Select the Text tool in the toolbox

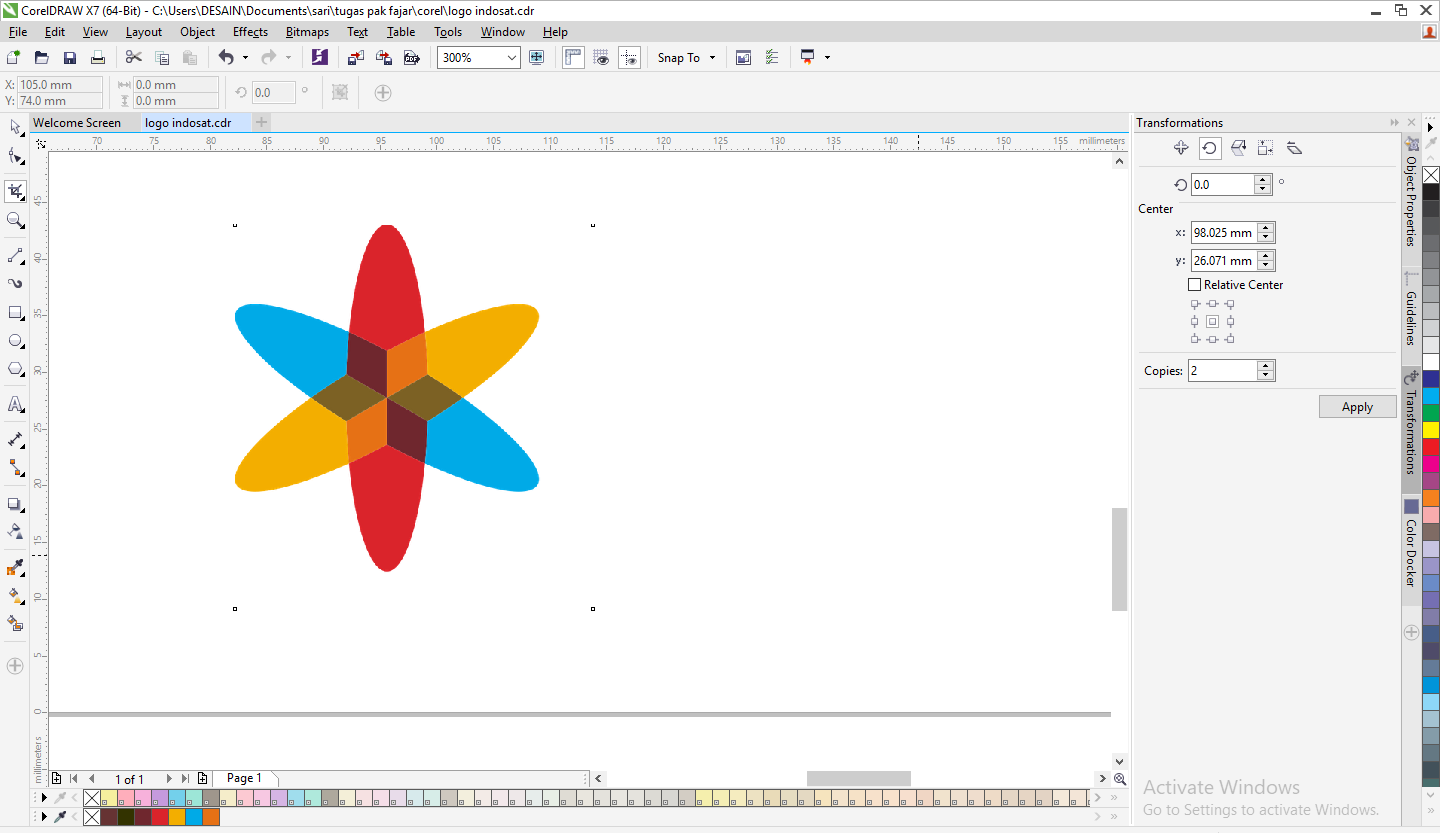click(x=15, y=405)
